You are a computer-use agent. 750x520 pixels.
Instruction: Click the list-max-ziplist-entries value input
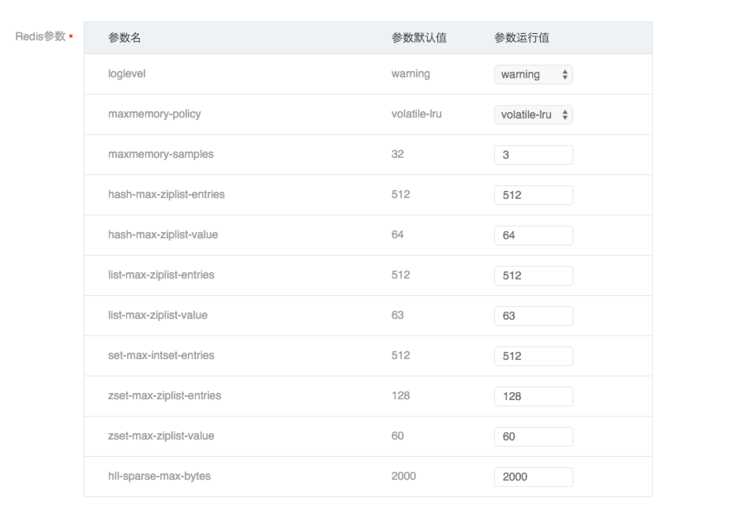pyautogui.click(x=533, y=275)
